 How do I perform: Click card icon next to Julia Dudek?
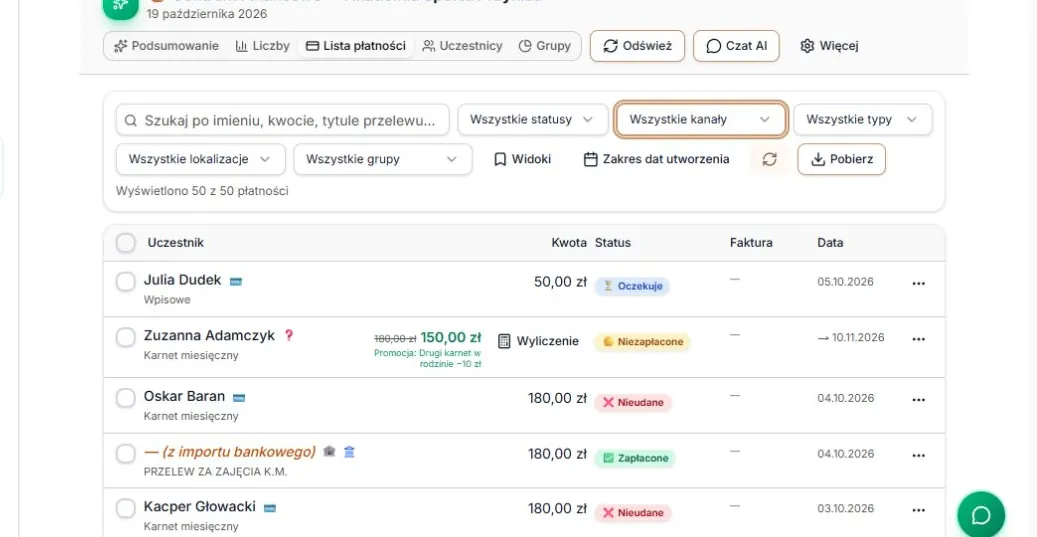tap(235, 282)
